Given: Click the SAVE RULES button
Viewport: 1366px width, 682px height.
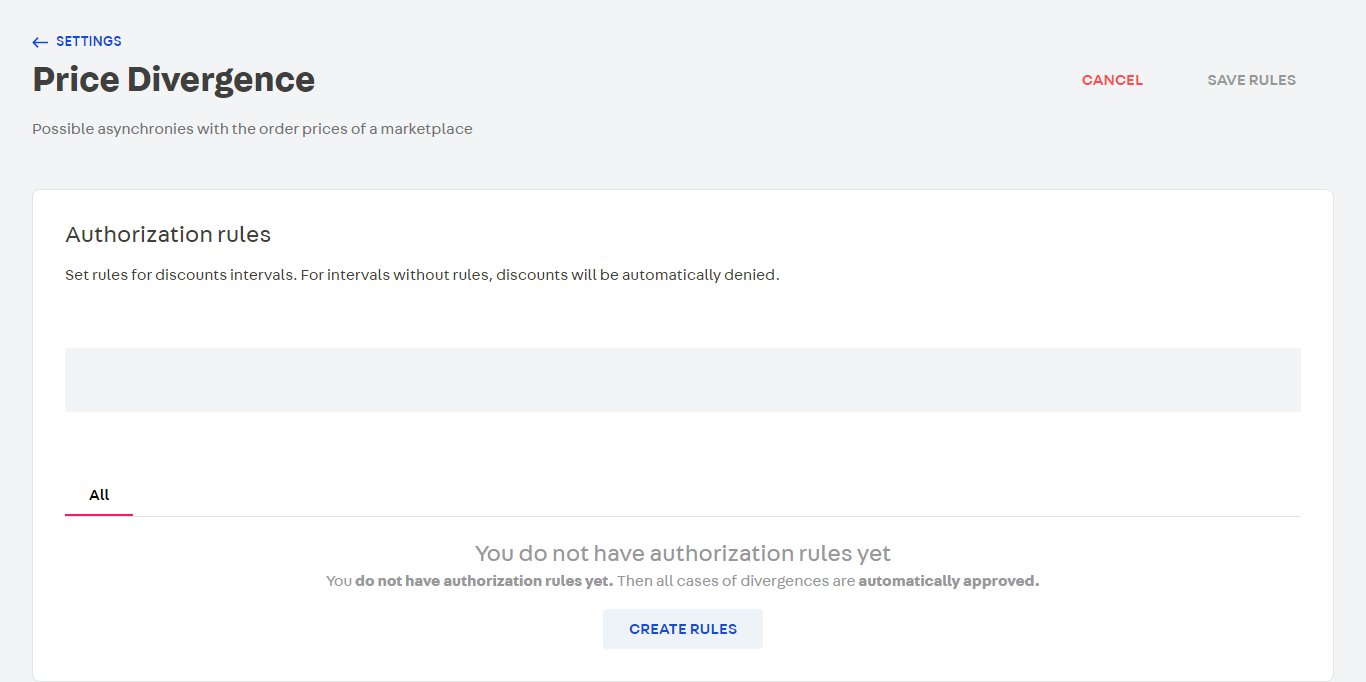Looking at the screenshot, I should click(x=1251, y=80).
